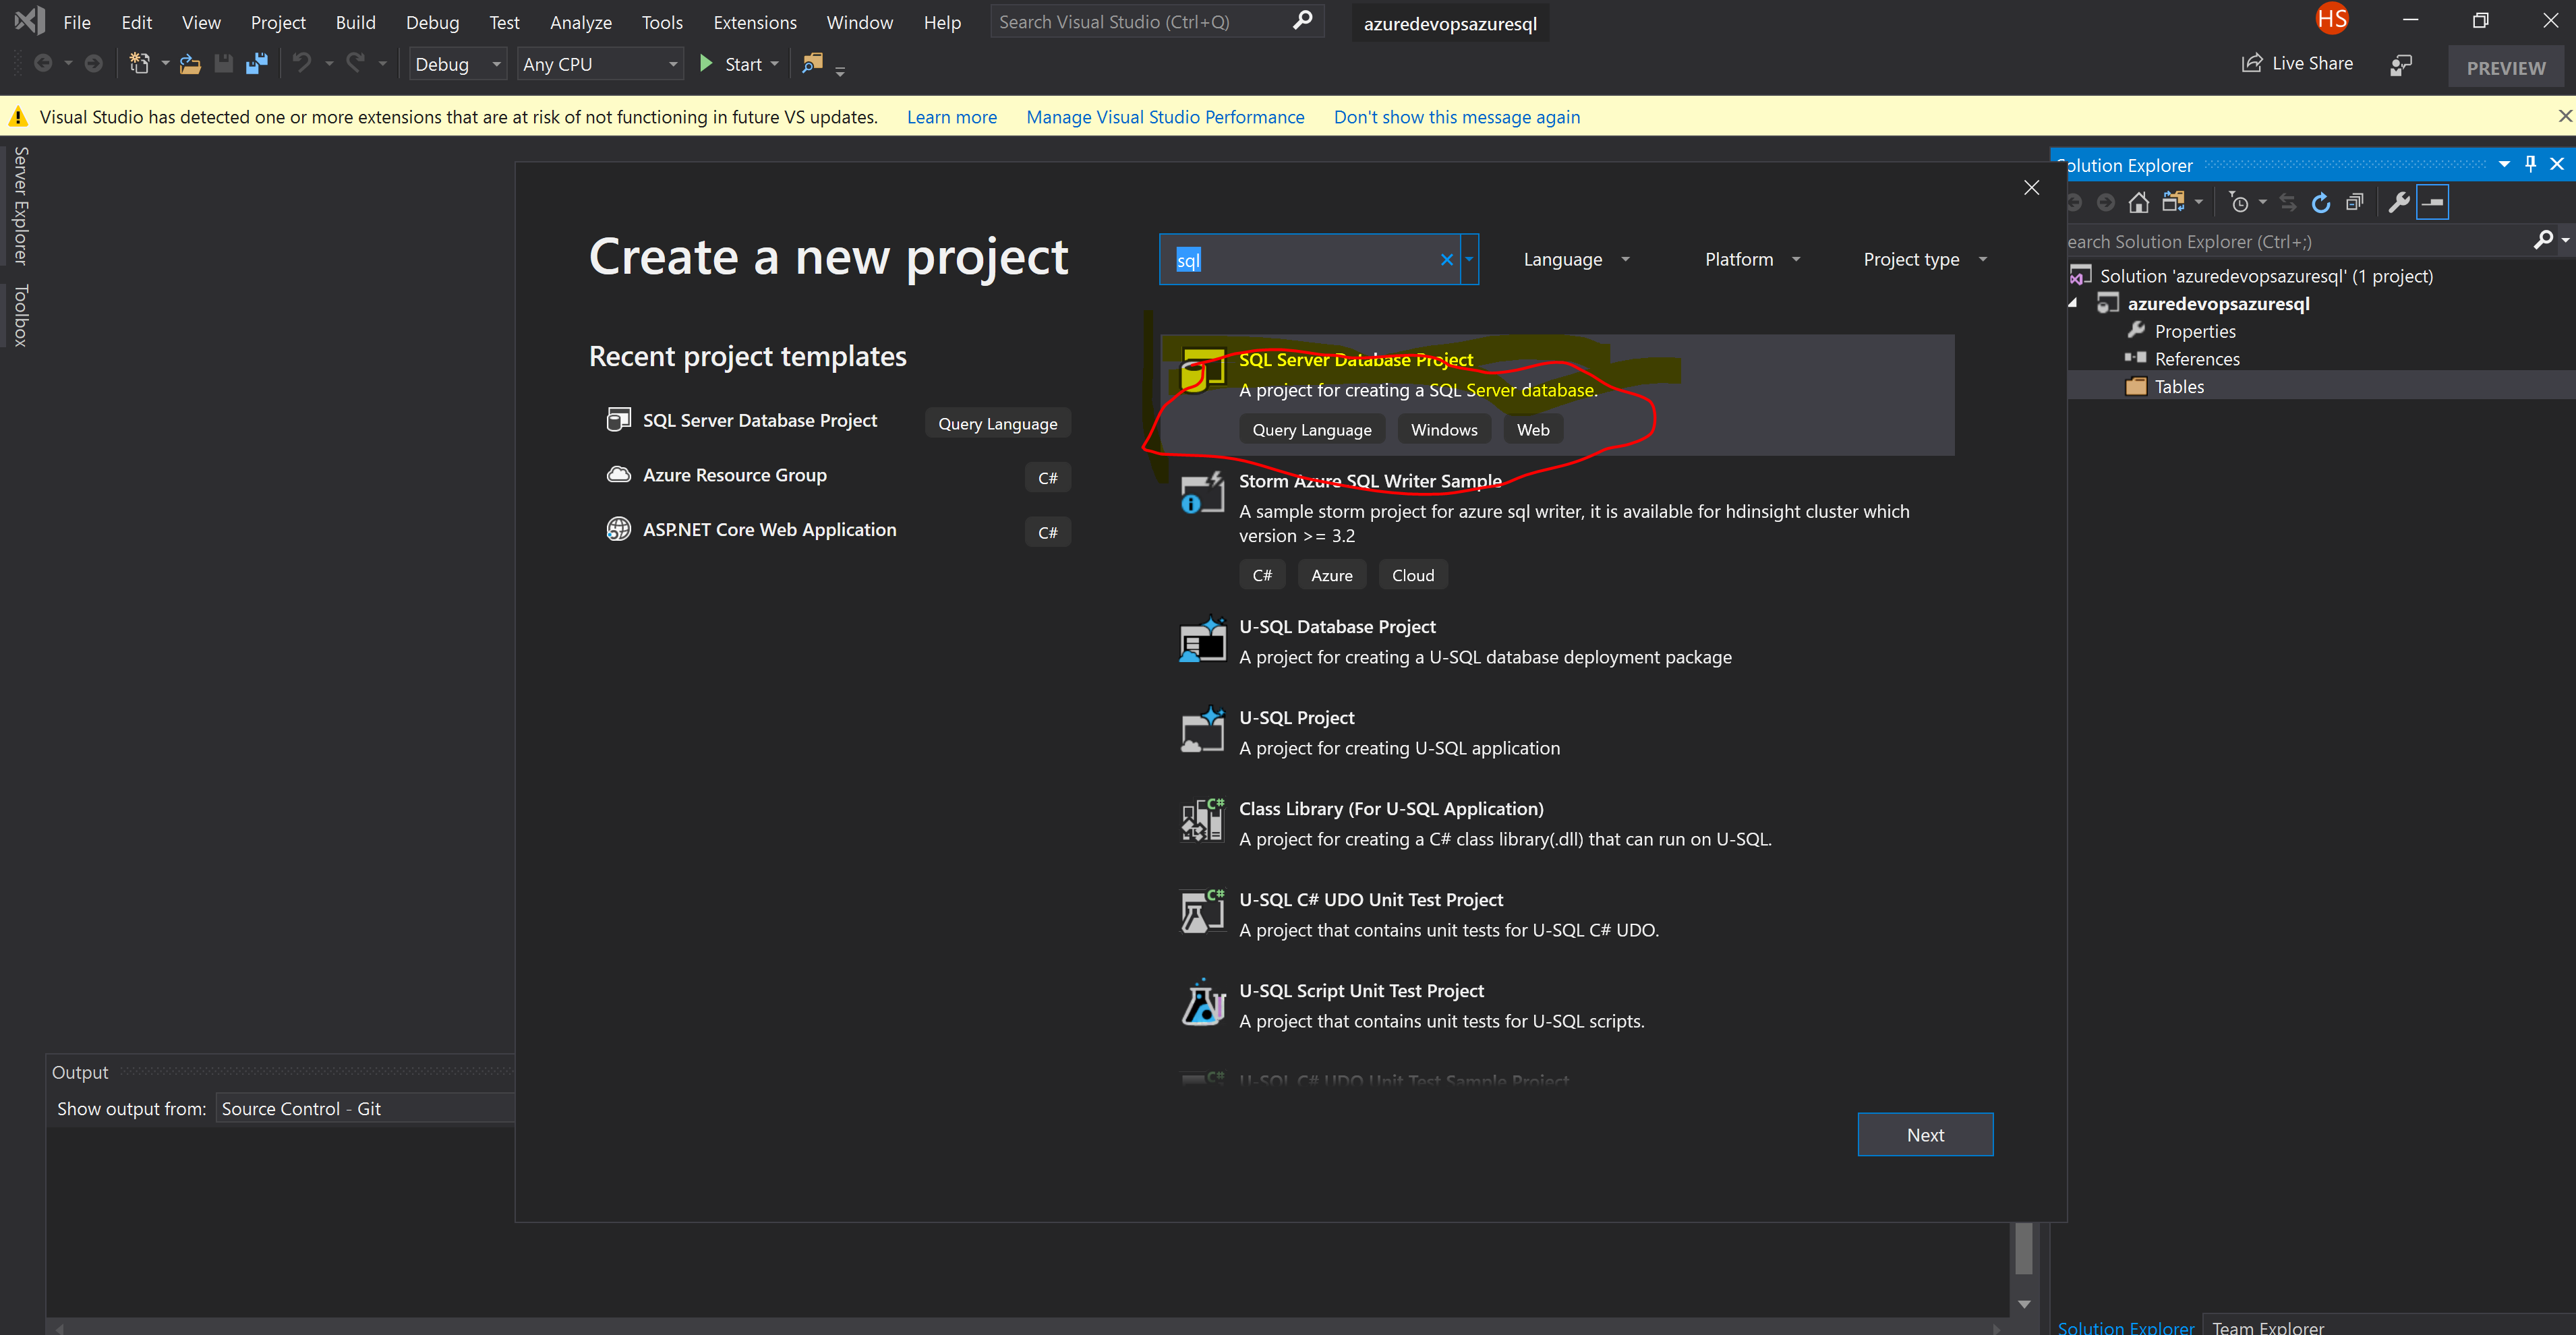Click the Learn more link

(951, 117)
